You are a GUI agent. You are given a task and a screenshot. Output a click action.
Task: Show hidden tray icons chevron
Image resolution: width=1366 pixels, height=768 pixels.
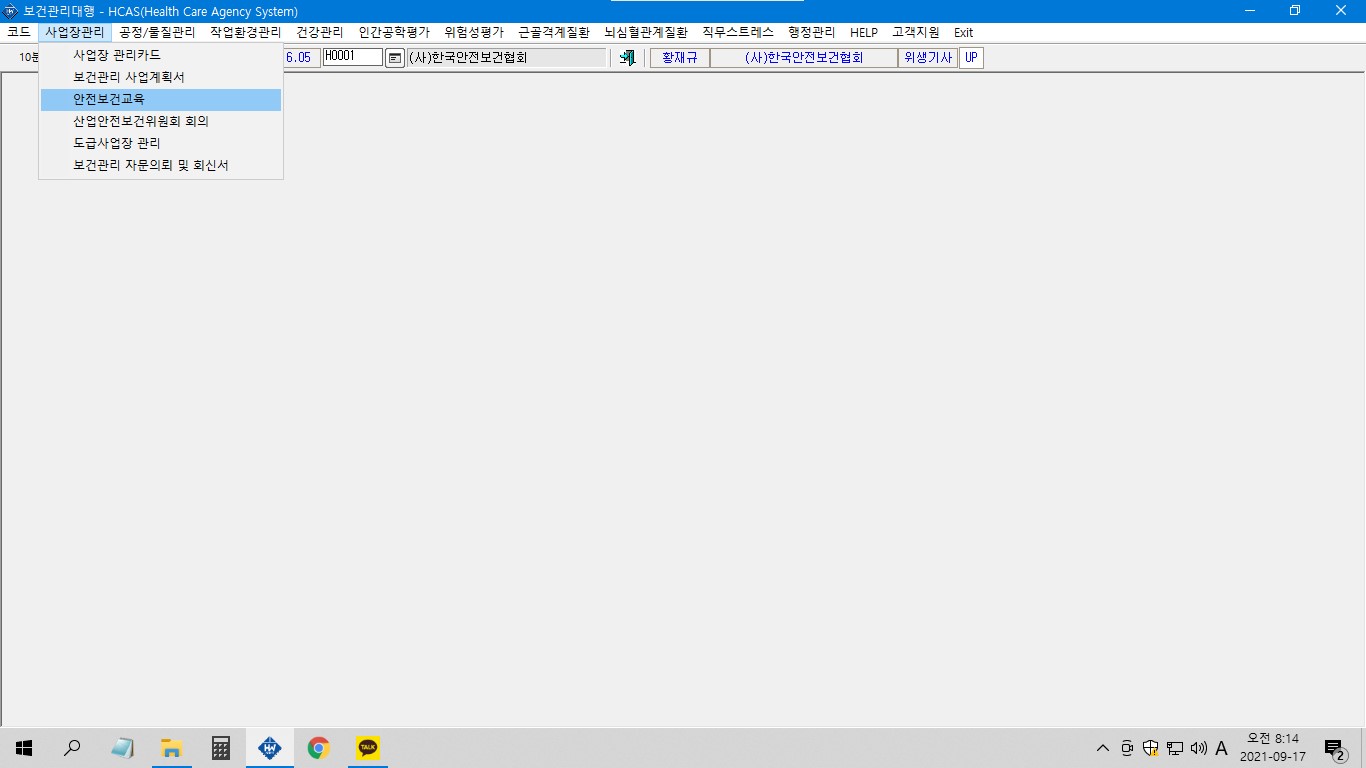[x=1103, y=748]
